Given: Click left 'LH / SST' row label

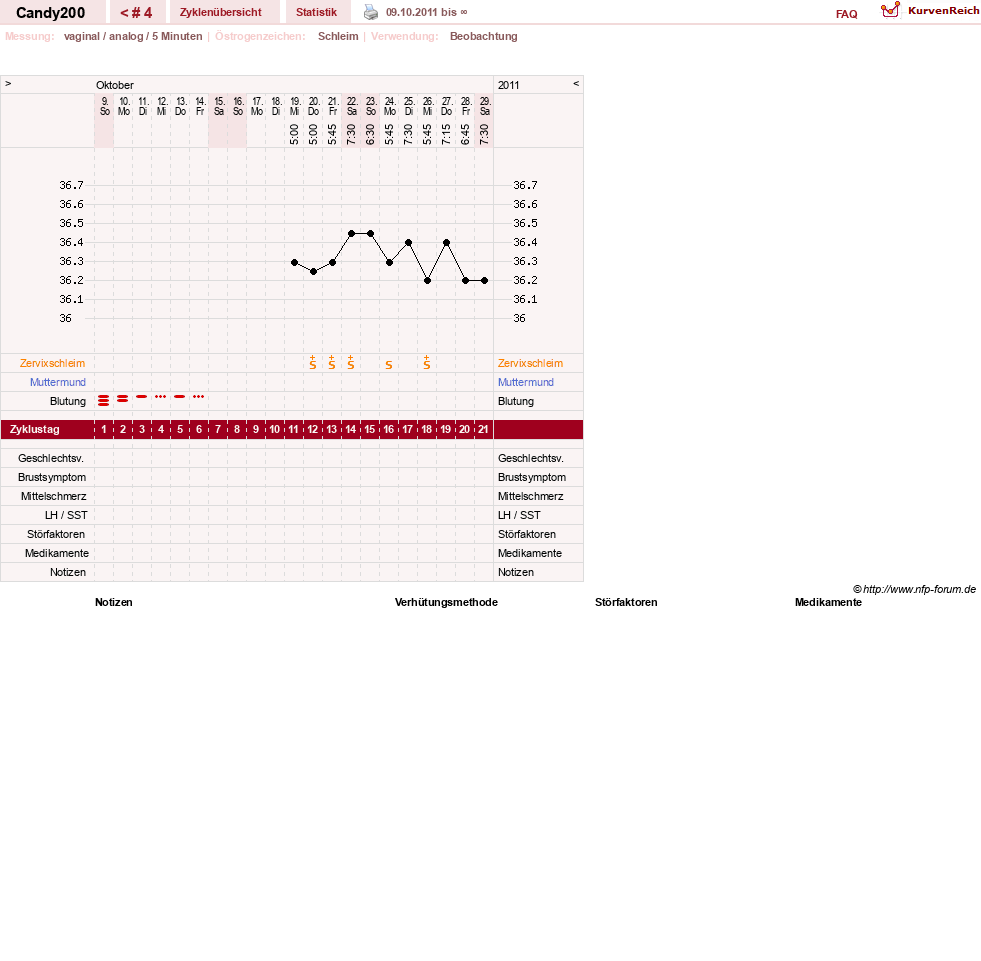Looking at the screenshot, I should click(66, 516).
